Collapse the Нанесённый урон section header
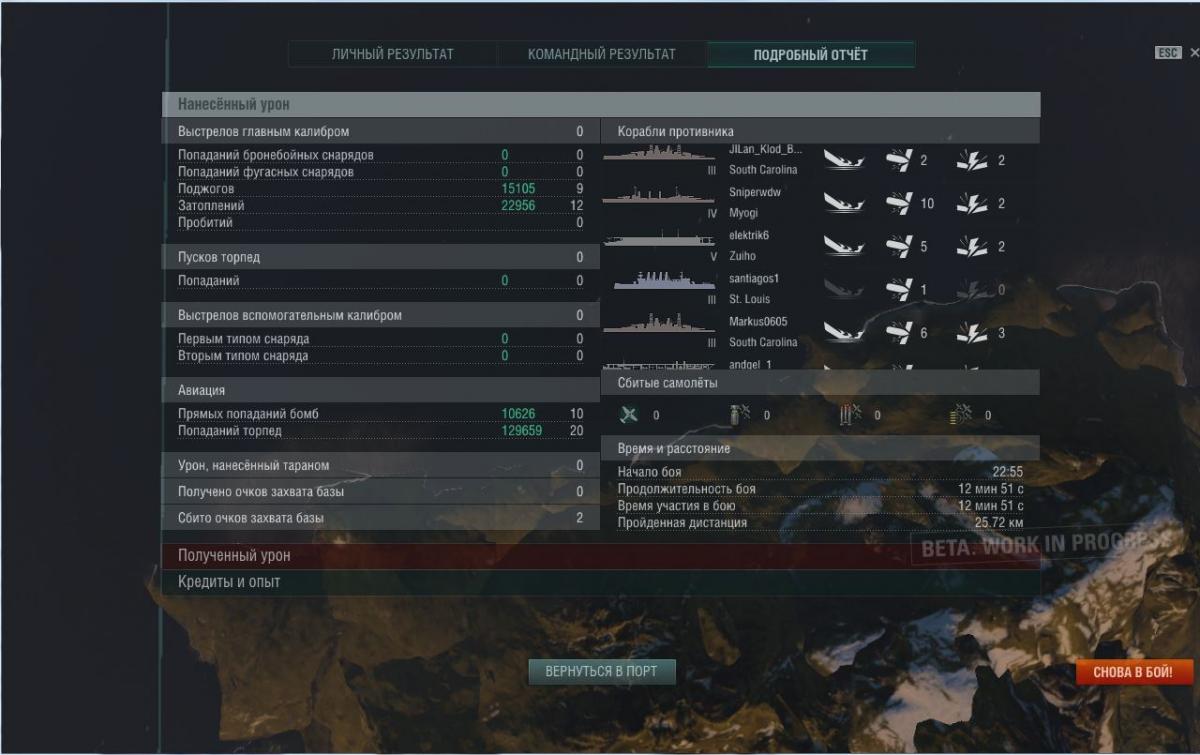Image resolution: width=1200 pixels, height=755 pixels. point(601,104)
